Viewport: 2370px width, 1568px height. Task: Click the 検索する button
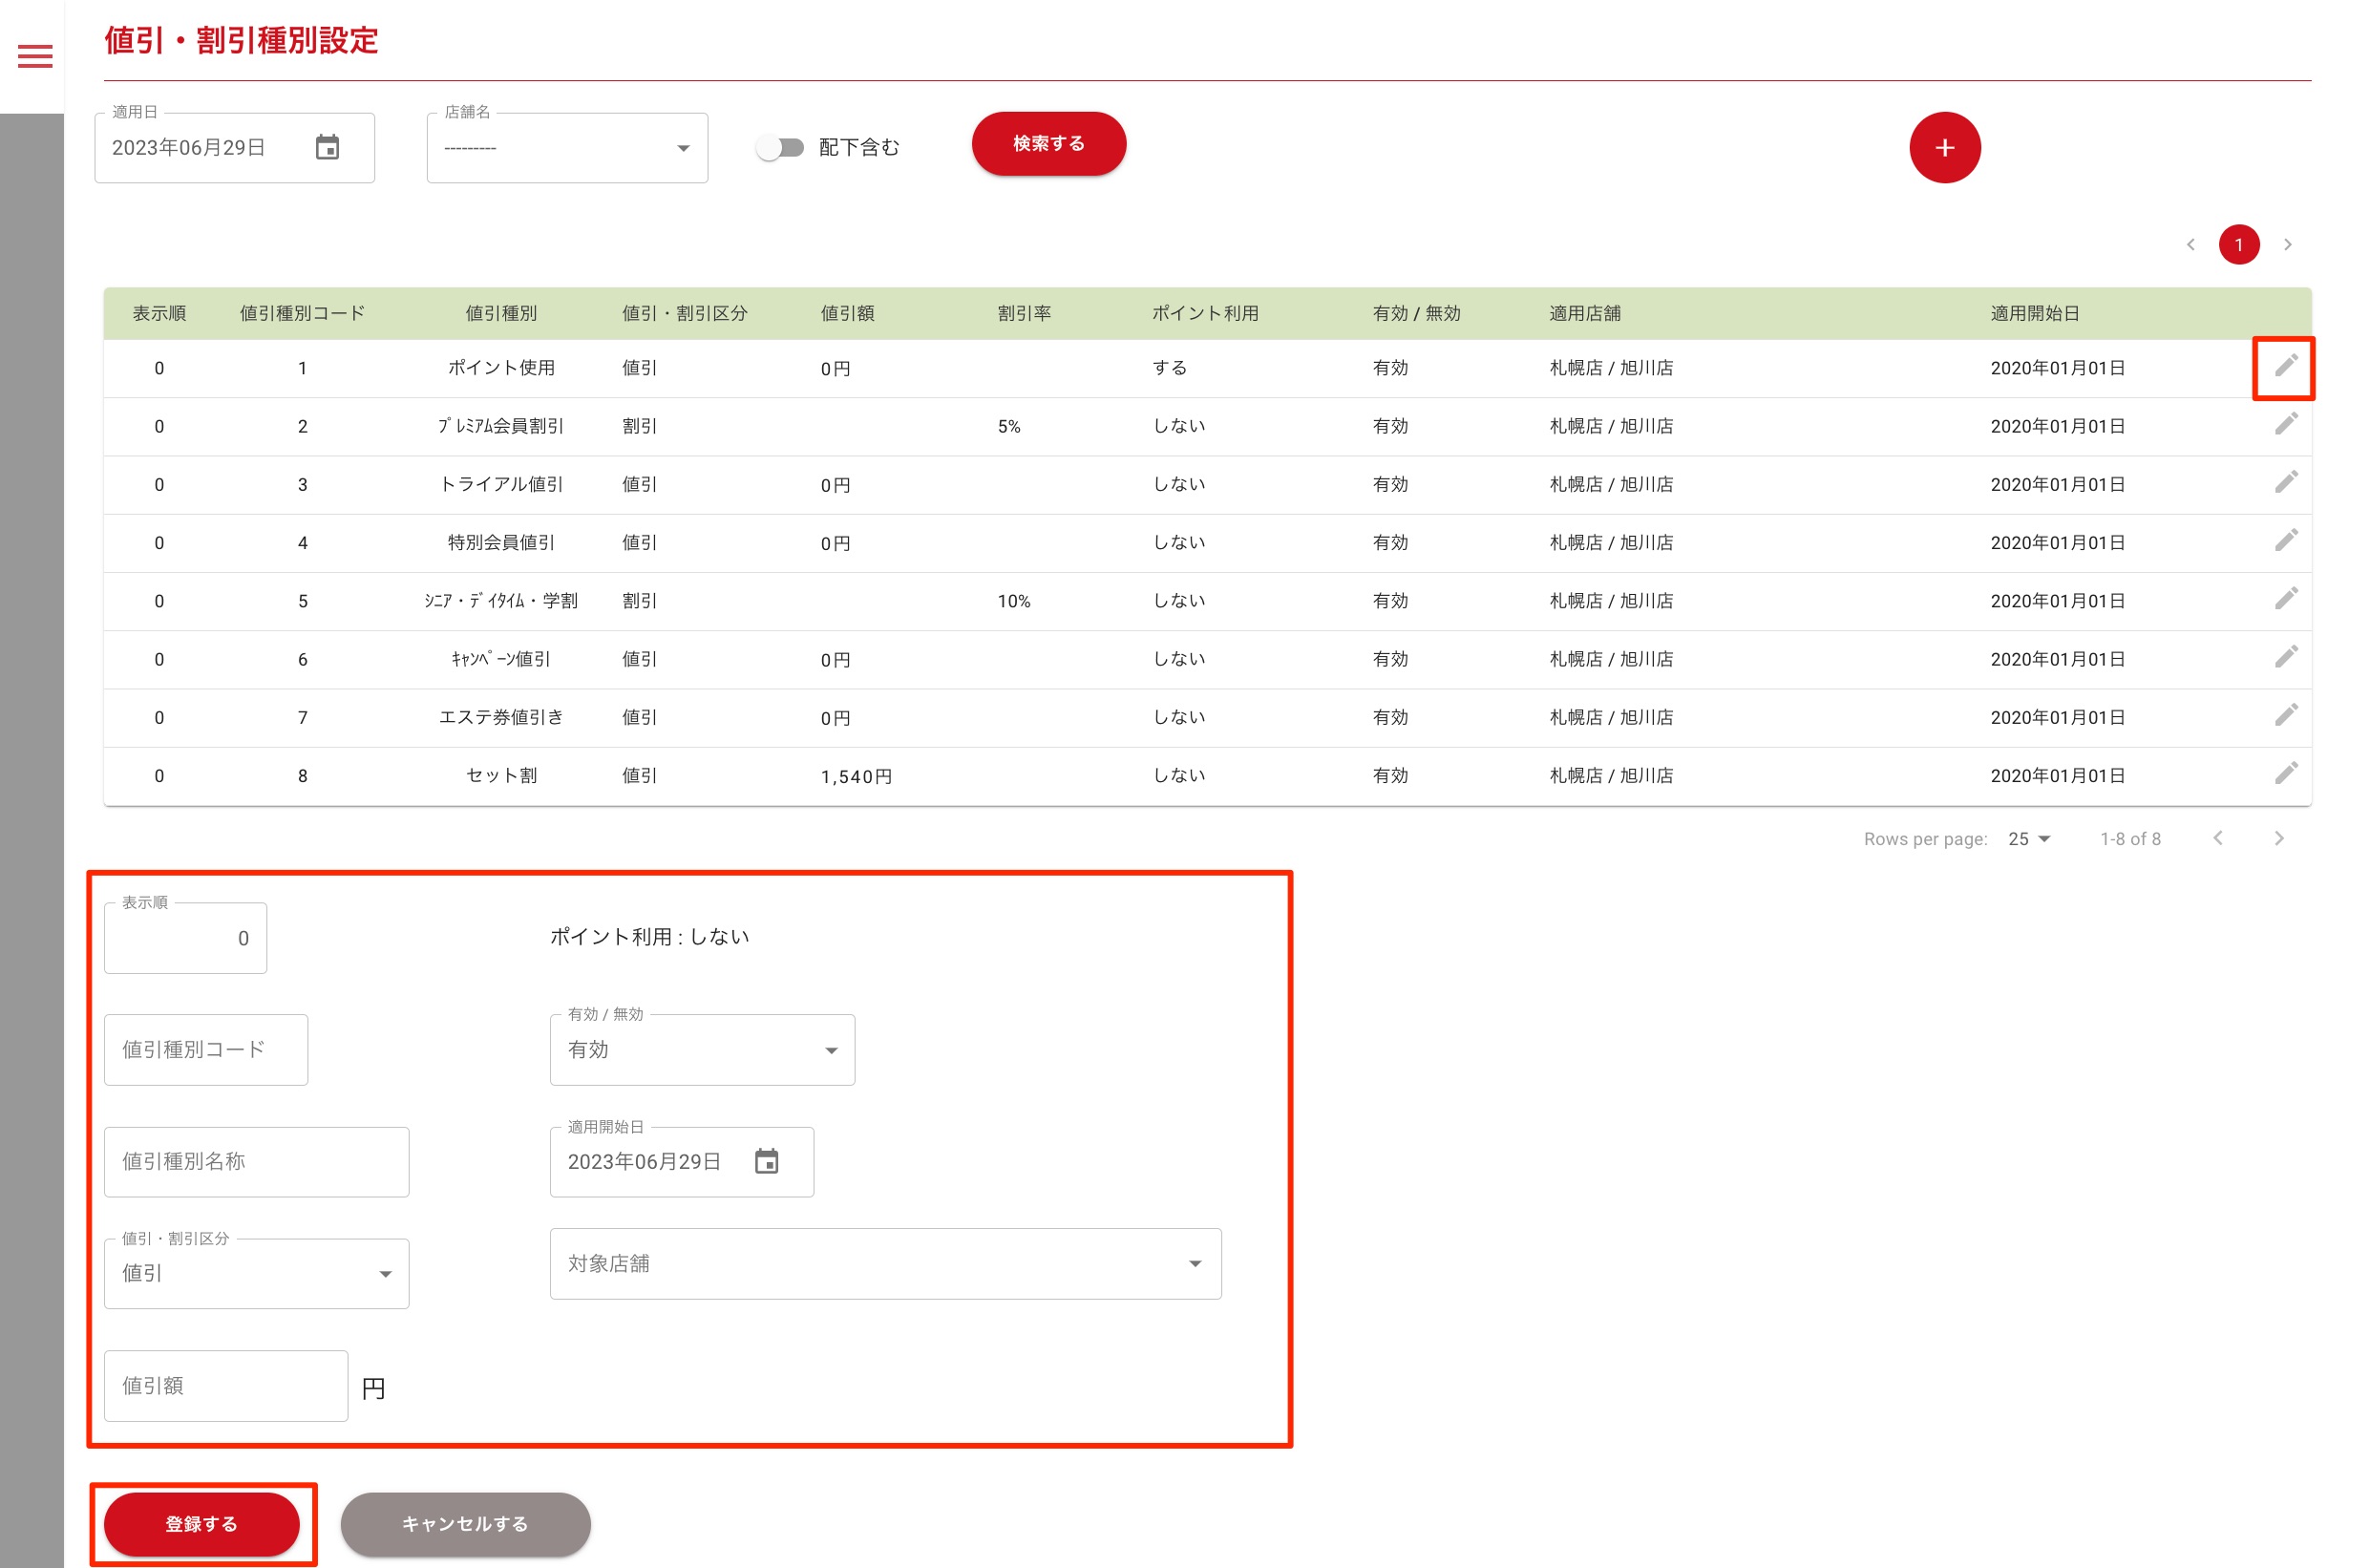[1048, 144]
